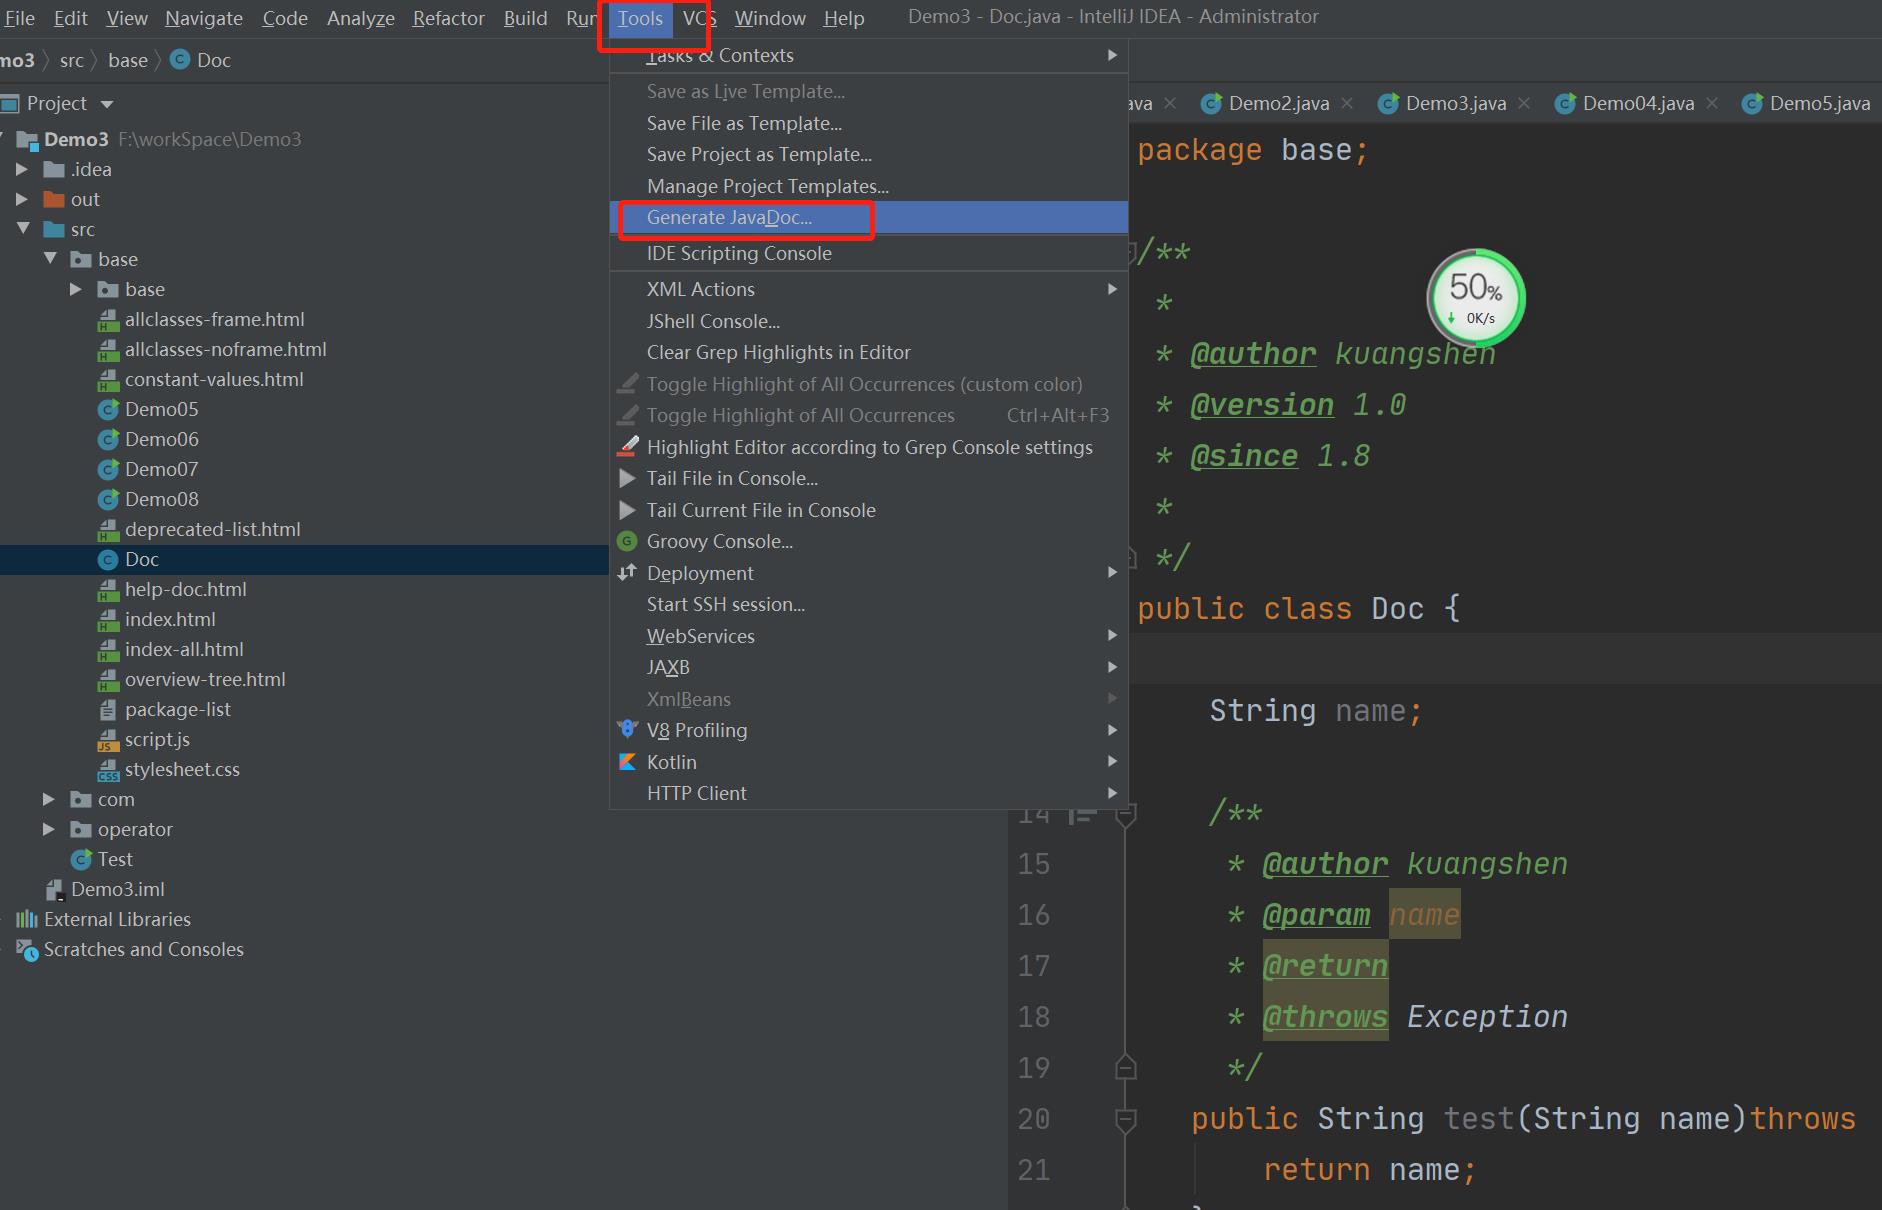1882x1210 pixels.
Task: Click Demo06 class icon in tree
Action: pos(108,439)
